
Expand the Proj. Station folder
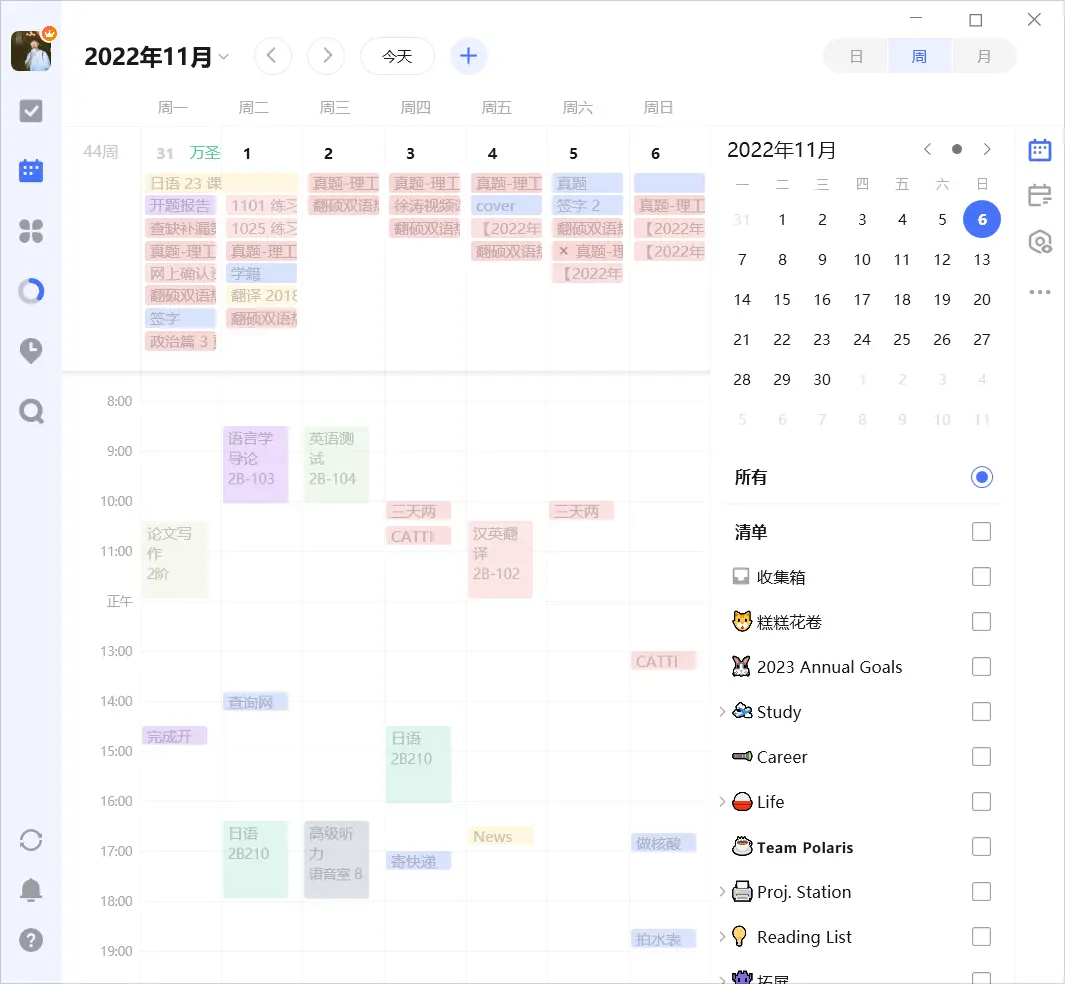point(722,892)
